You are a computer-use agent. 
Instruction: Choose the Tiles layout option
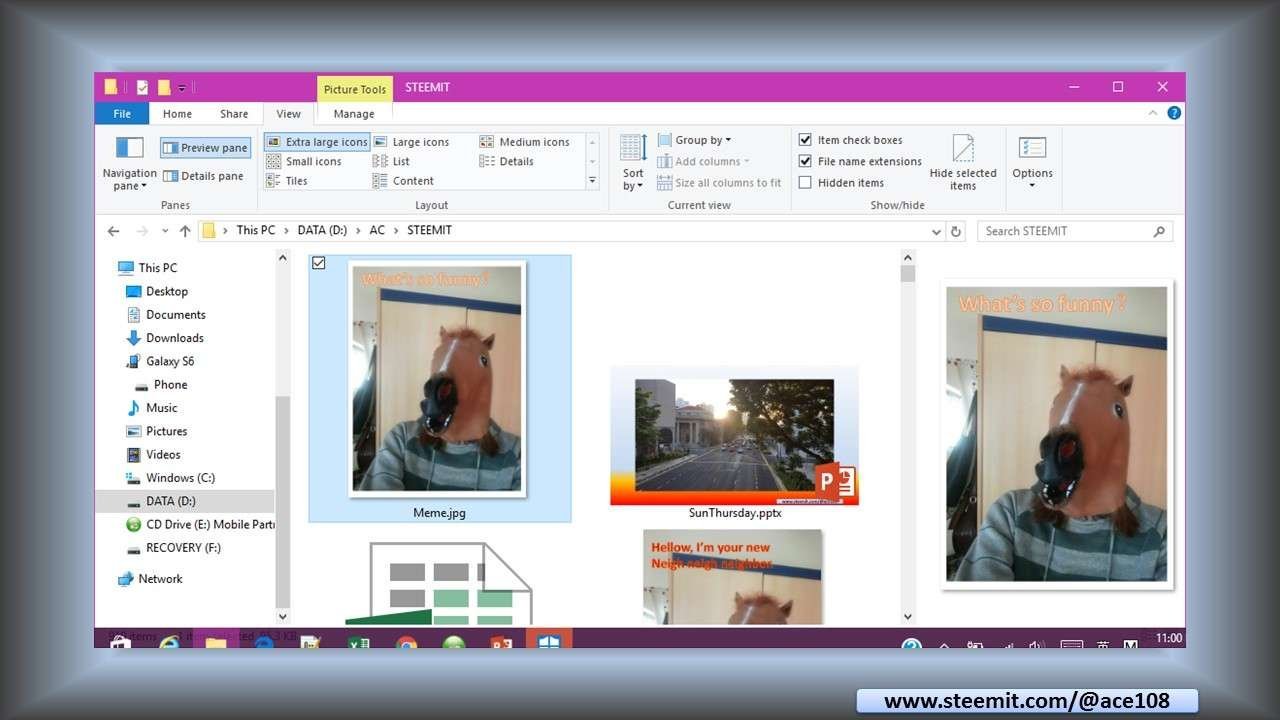287,181
